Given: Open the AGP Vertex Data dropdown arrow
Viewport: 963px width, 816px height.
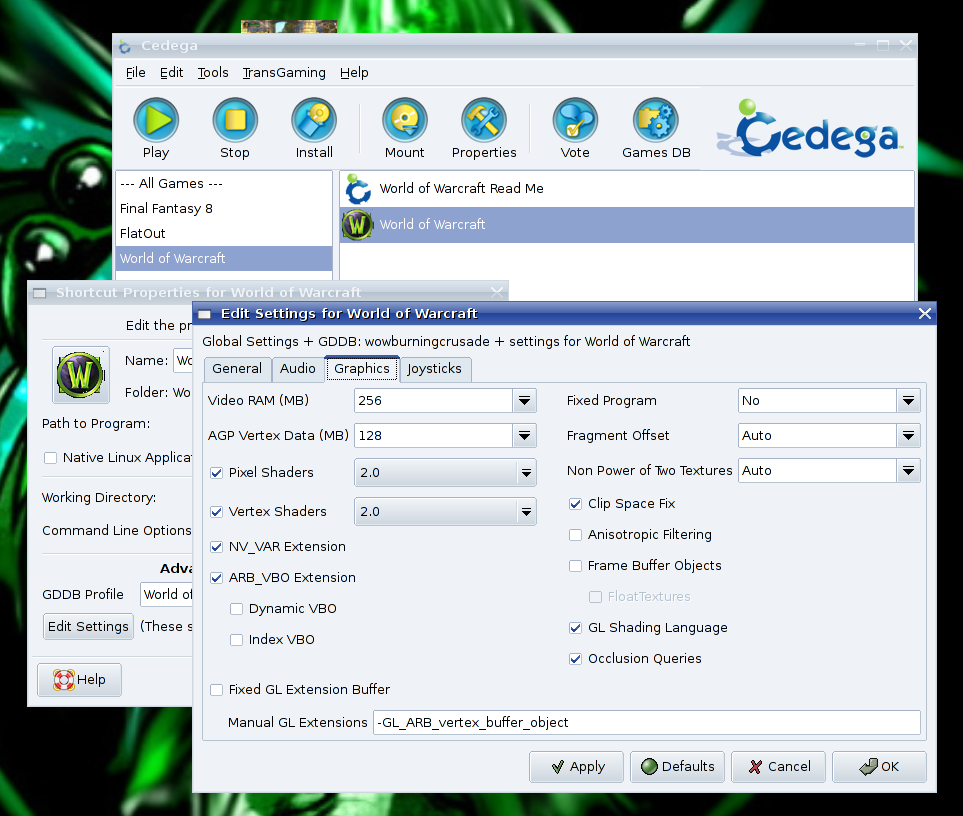Looking at the screenshot, I should tap(524, 436).
